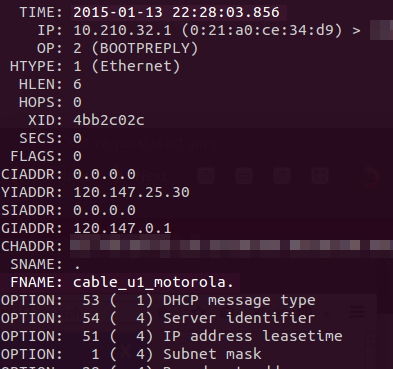Viewport: 393px width, 369px height.
Task: Click the IP address leasetime option line
Action: [x=172, y=336]
